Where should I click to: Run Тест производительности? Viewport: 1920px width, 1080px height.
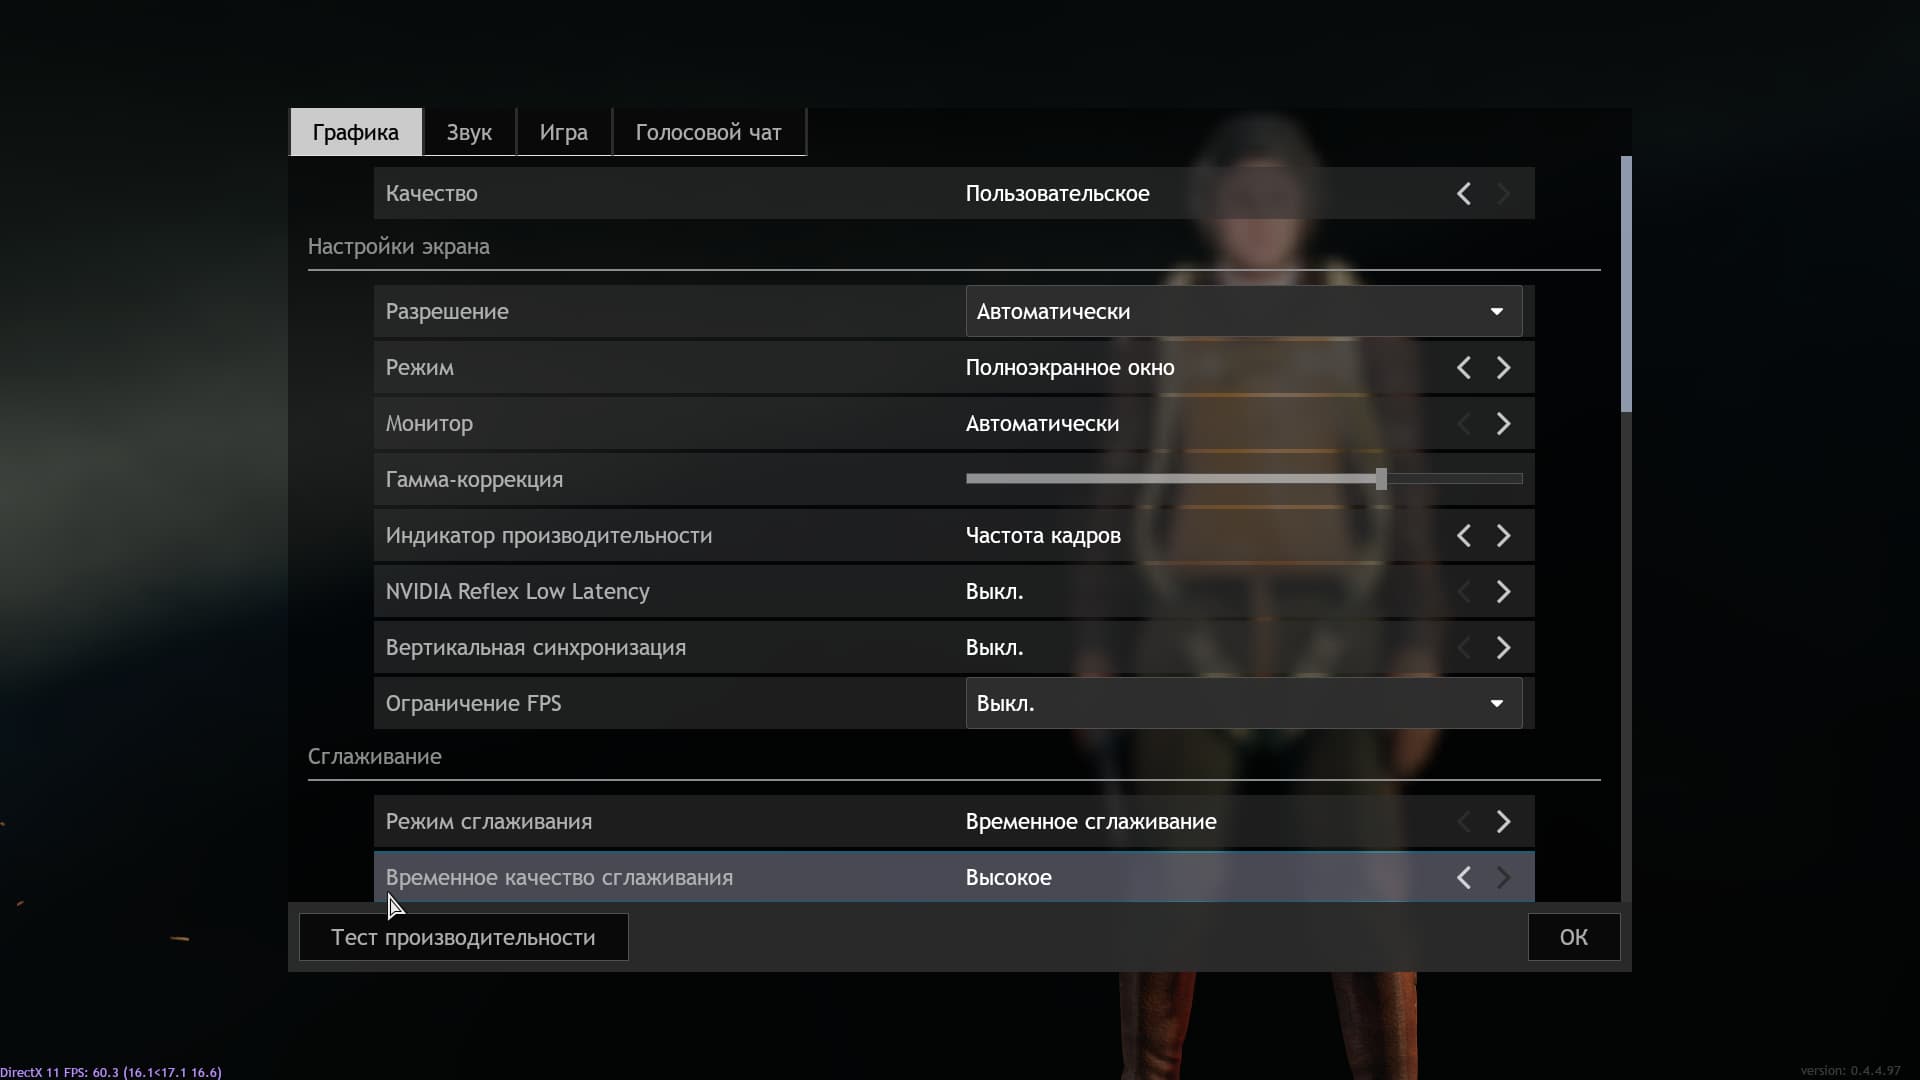coord(462,937)
